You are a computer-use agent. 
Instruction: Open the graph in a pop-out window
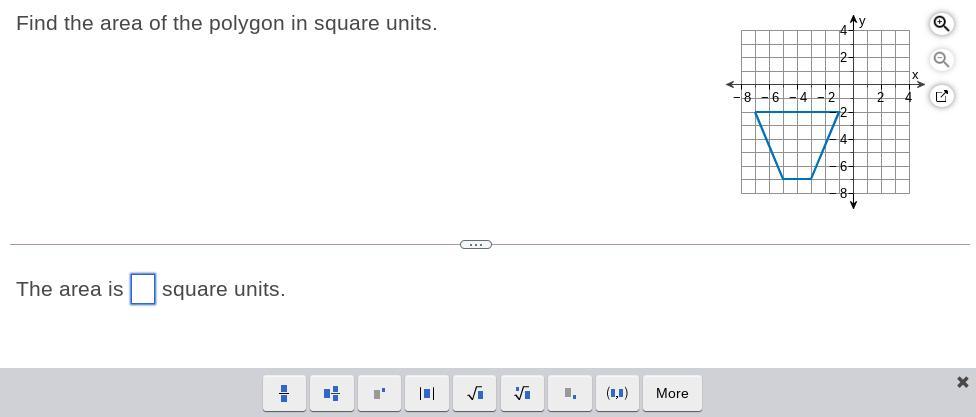941,96
